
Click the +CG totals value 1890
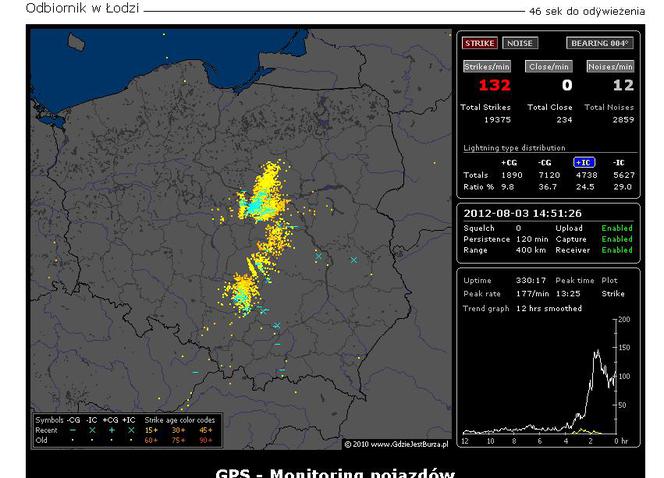512,175
